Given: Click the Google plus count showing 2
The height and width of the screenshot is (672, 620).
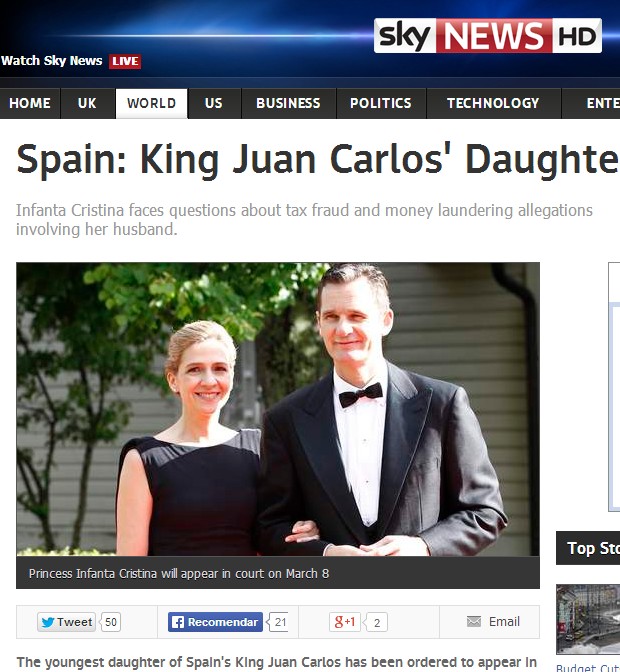Looking at the screenshot, I should [376, 622].
